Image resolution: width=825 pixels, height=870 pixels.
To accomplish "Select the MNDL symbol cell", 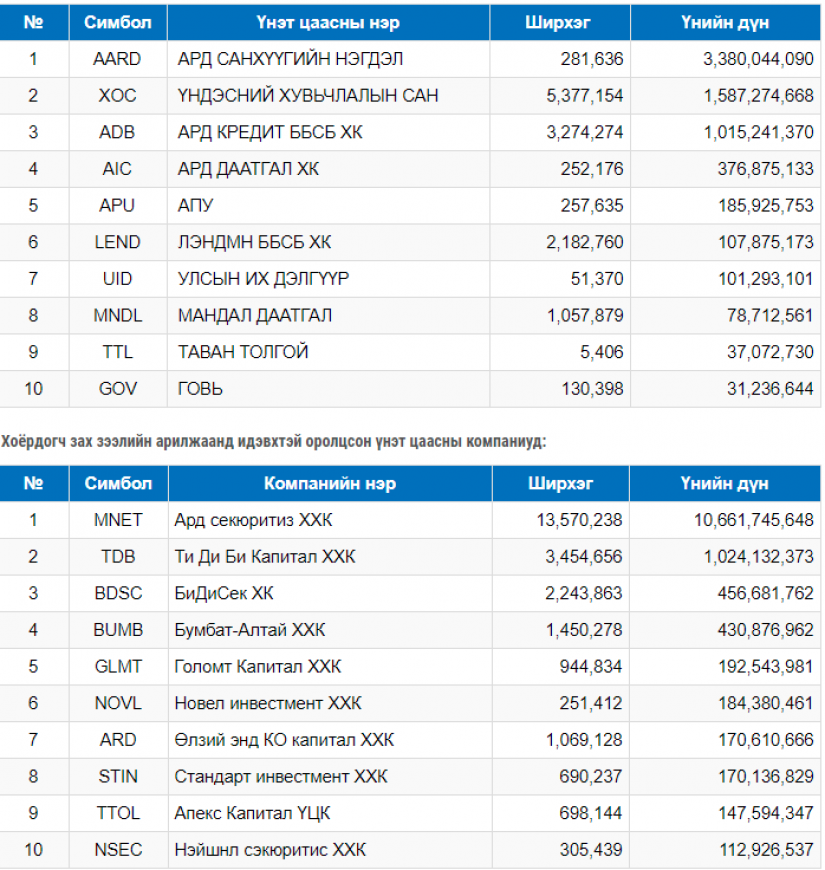I will 118,315.
